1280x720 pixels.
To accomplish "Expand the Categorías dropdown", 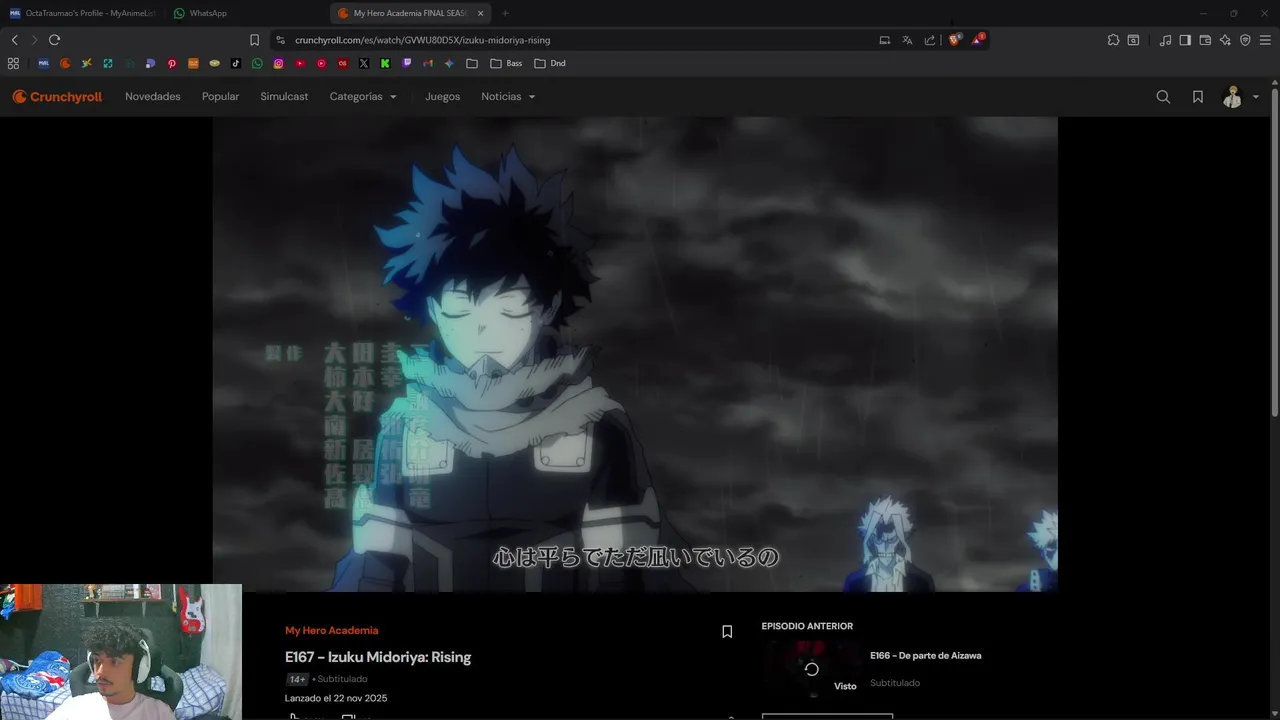I will [x=363, y=97].
